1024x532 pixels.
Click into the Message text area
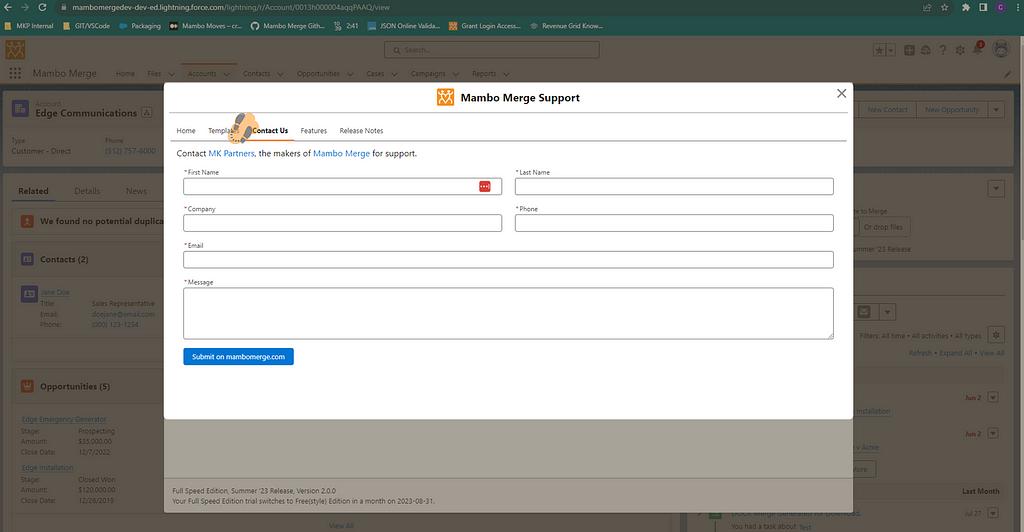(x=508, y=313)
